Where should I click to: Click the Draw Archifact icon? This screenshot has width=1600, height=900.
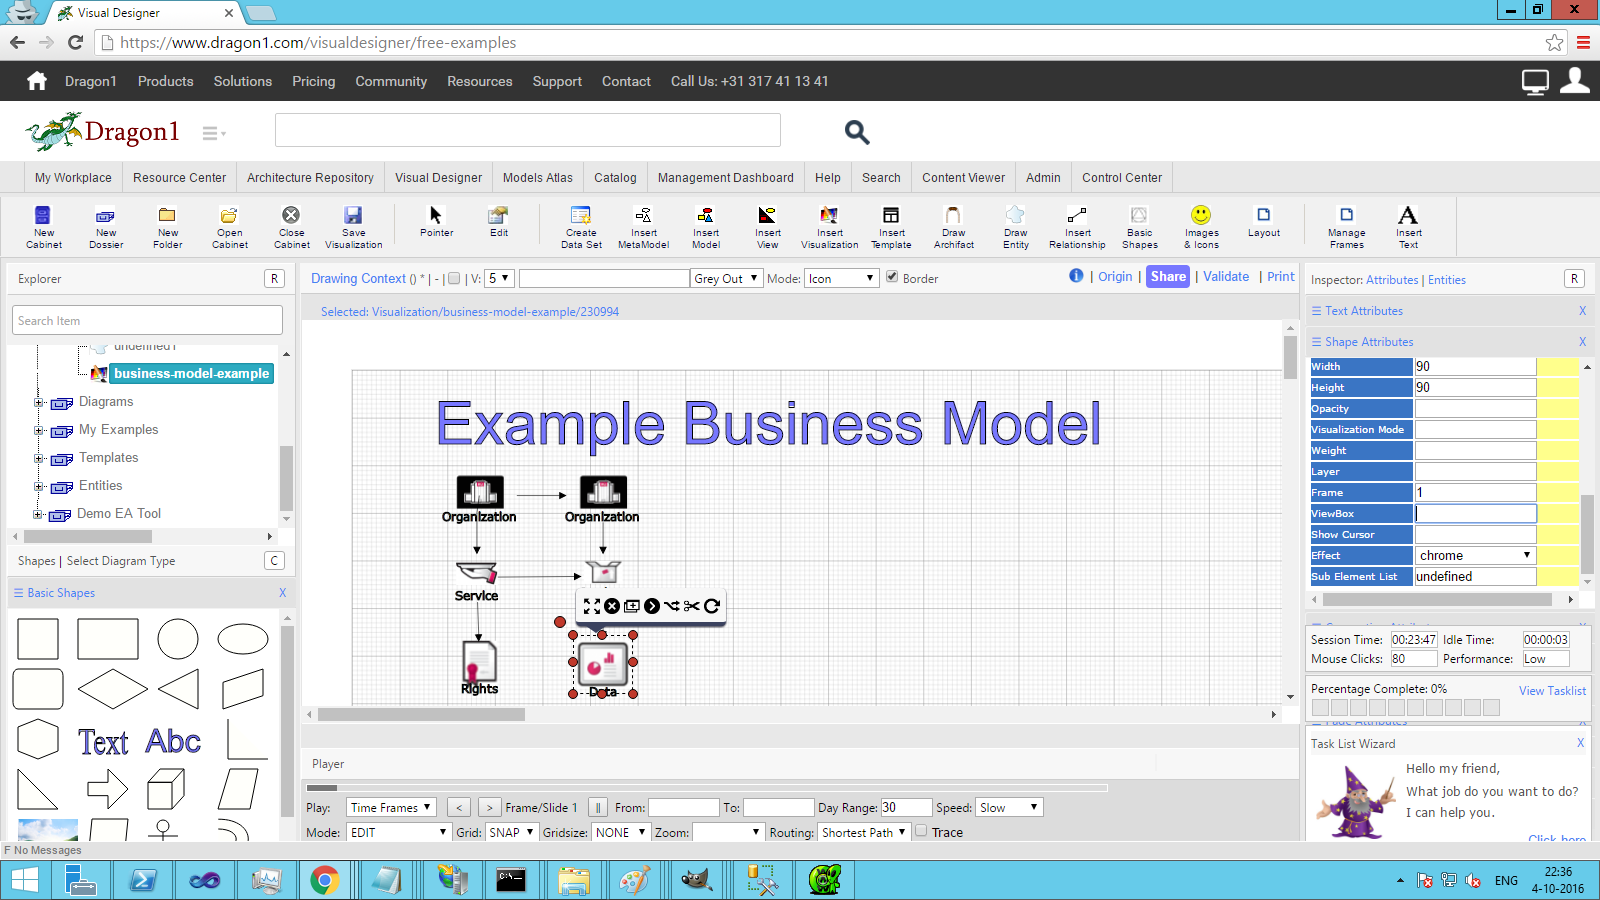pyautogui.click(x=953, y=216)
